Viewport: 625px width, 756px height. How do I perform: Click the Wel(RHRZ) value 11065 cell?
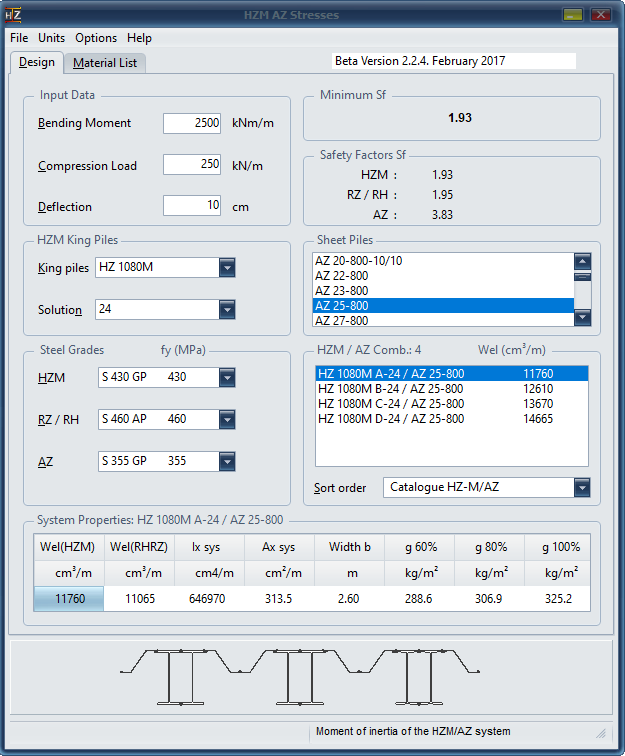(139, 599)
